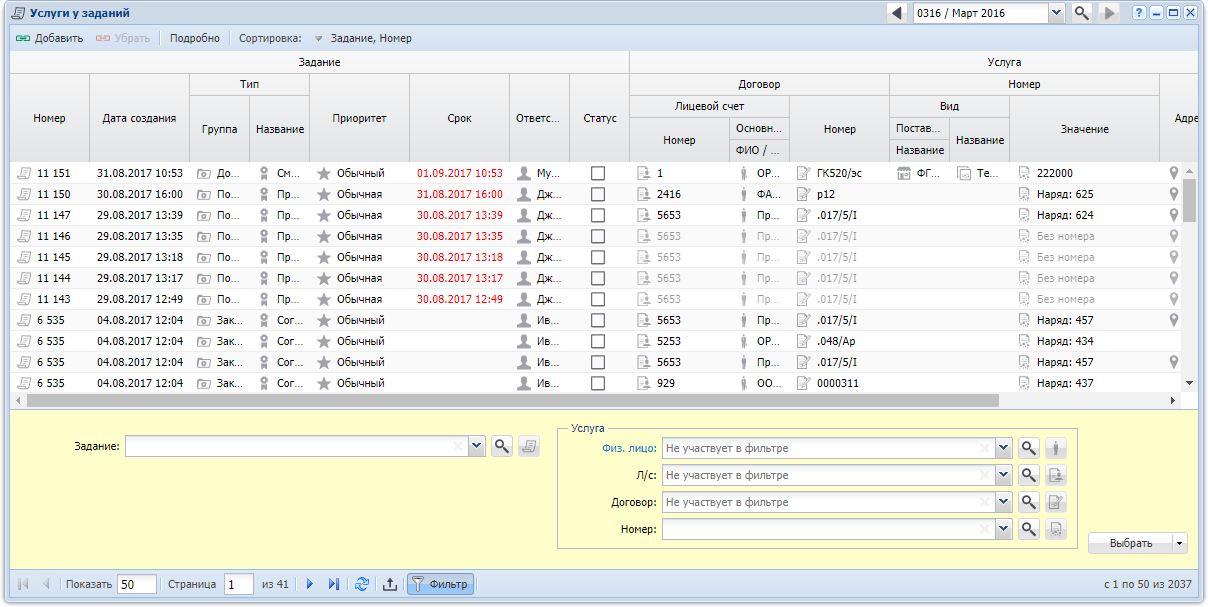Viewport: 1208px width, 607px height.
Task: Click the search icon next to Задание filter
Action: (x=502, y=447)
